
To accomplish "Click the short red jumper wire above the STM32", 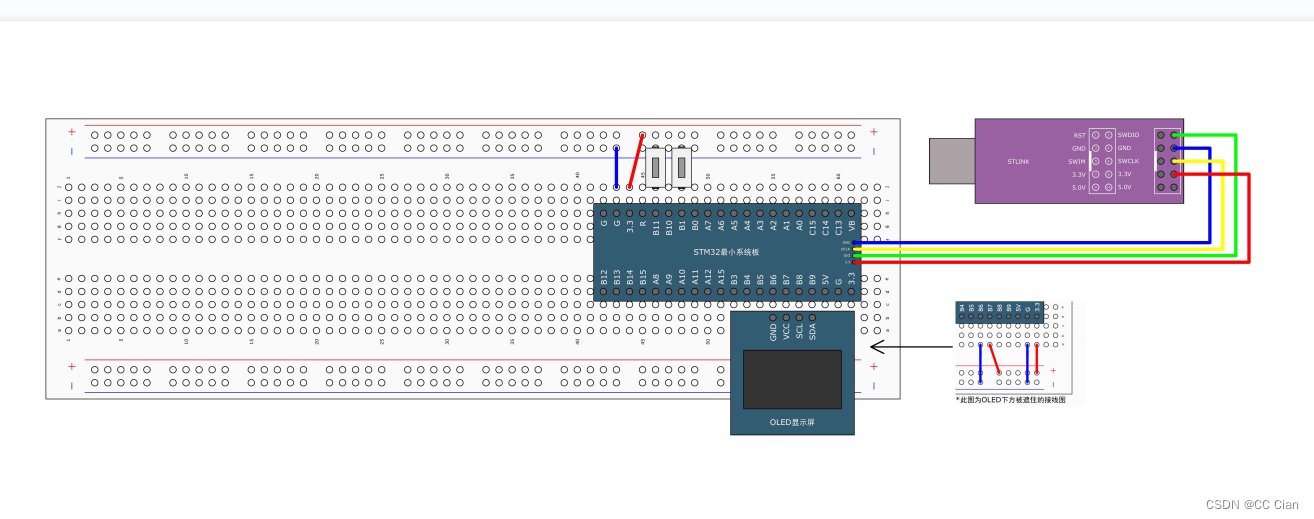I will click(636, 161).
